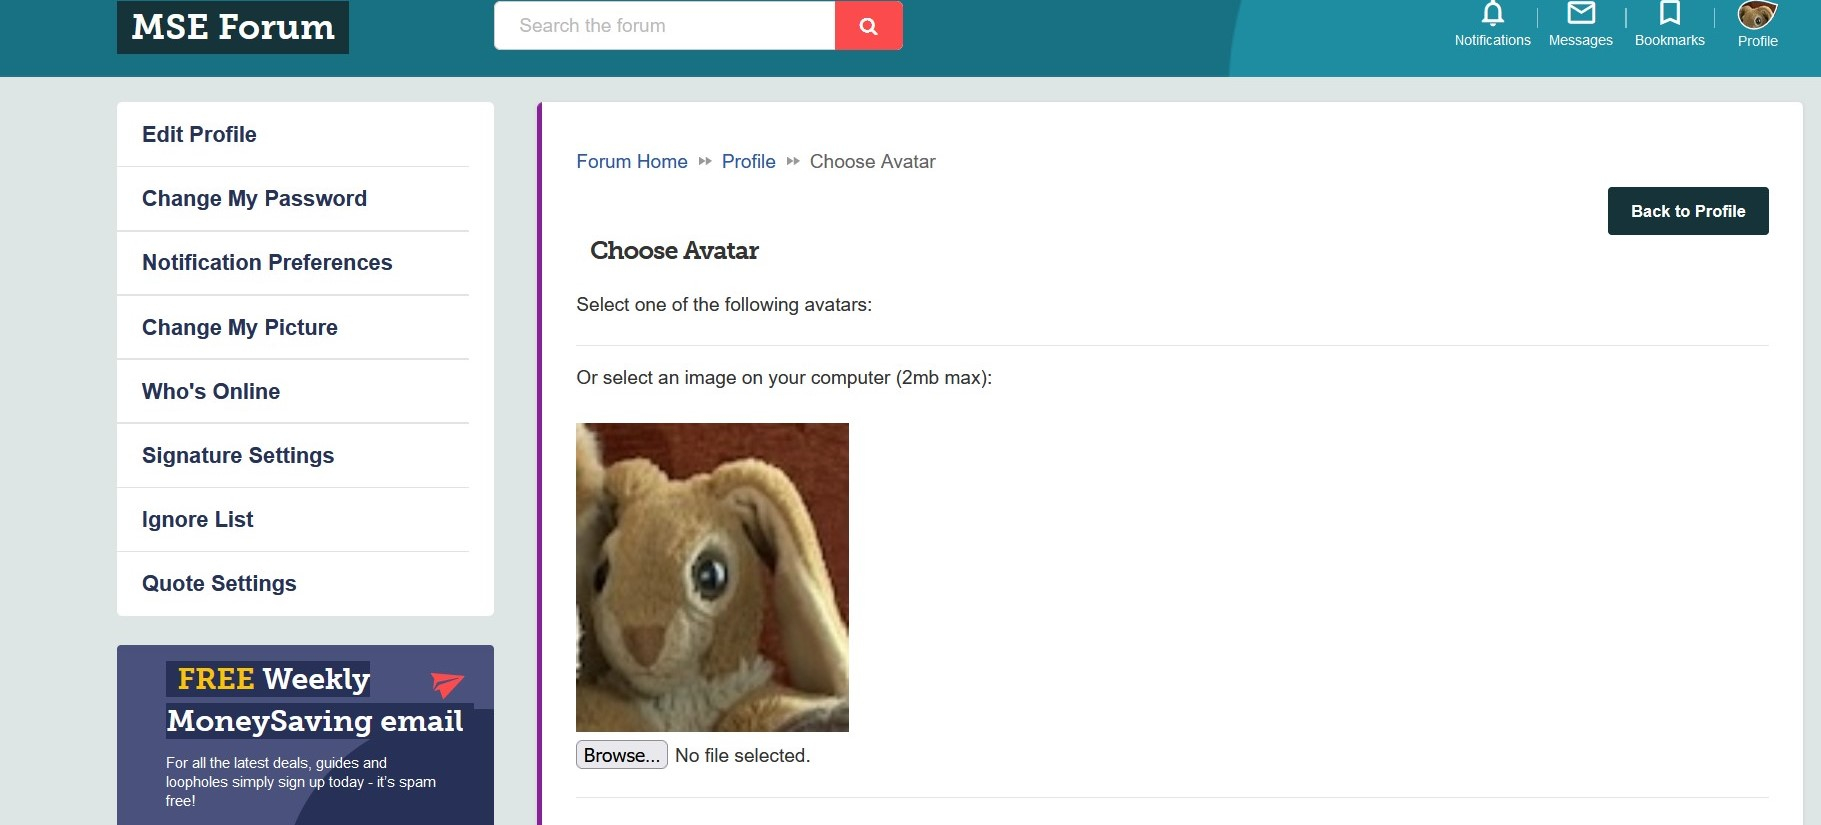Click Back to Profile button
This screenshot has height=825, width=1821.
coord(1688,211)
